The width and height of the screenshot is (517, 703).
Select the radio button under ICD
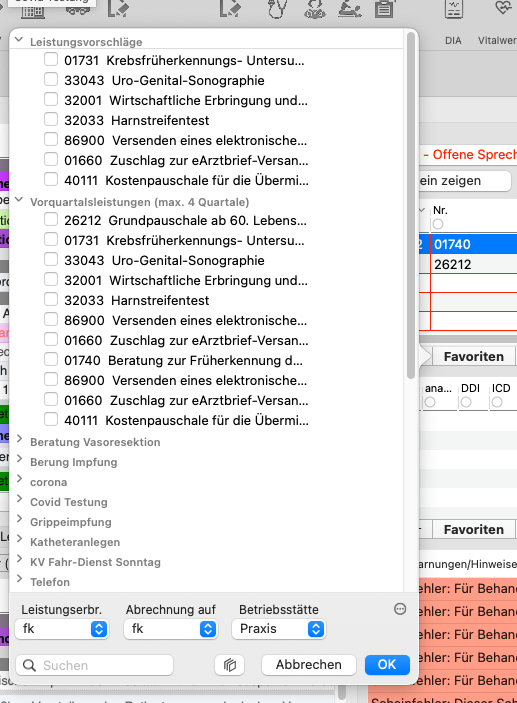point(496,402)
